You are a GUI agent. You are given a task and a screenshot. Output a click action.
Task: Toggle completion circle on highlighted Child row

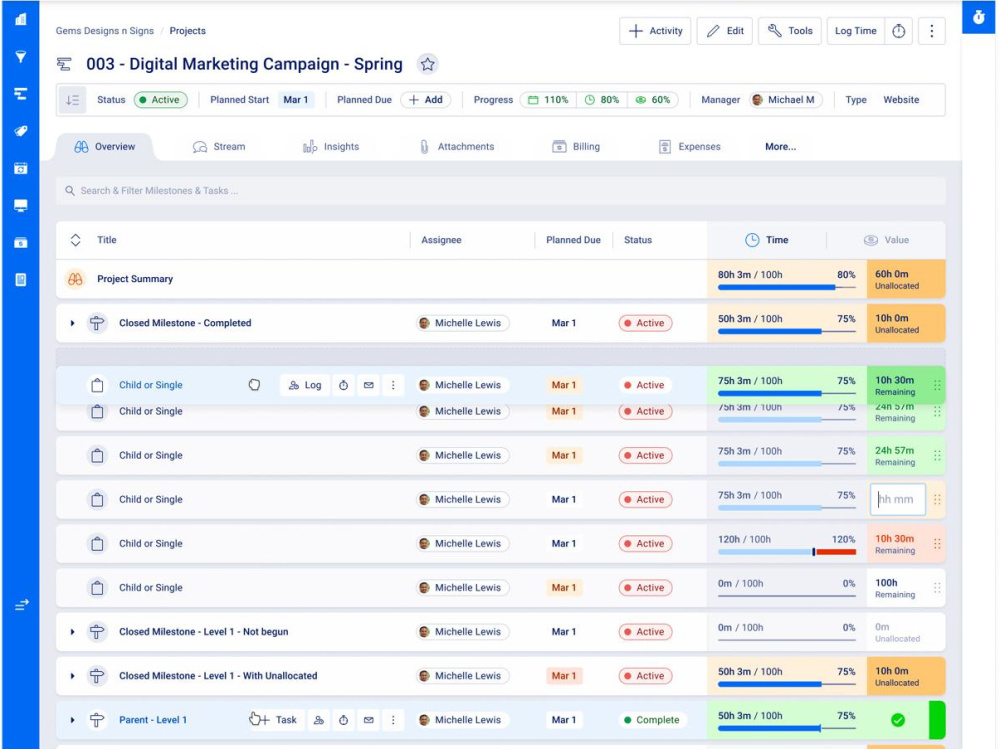coord(254,385)
